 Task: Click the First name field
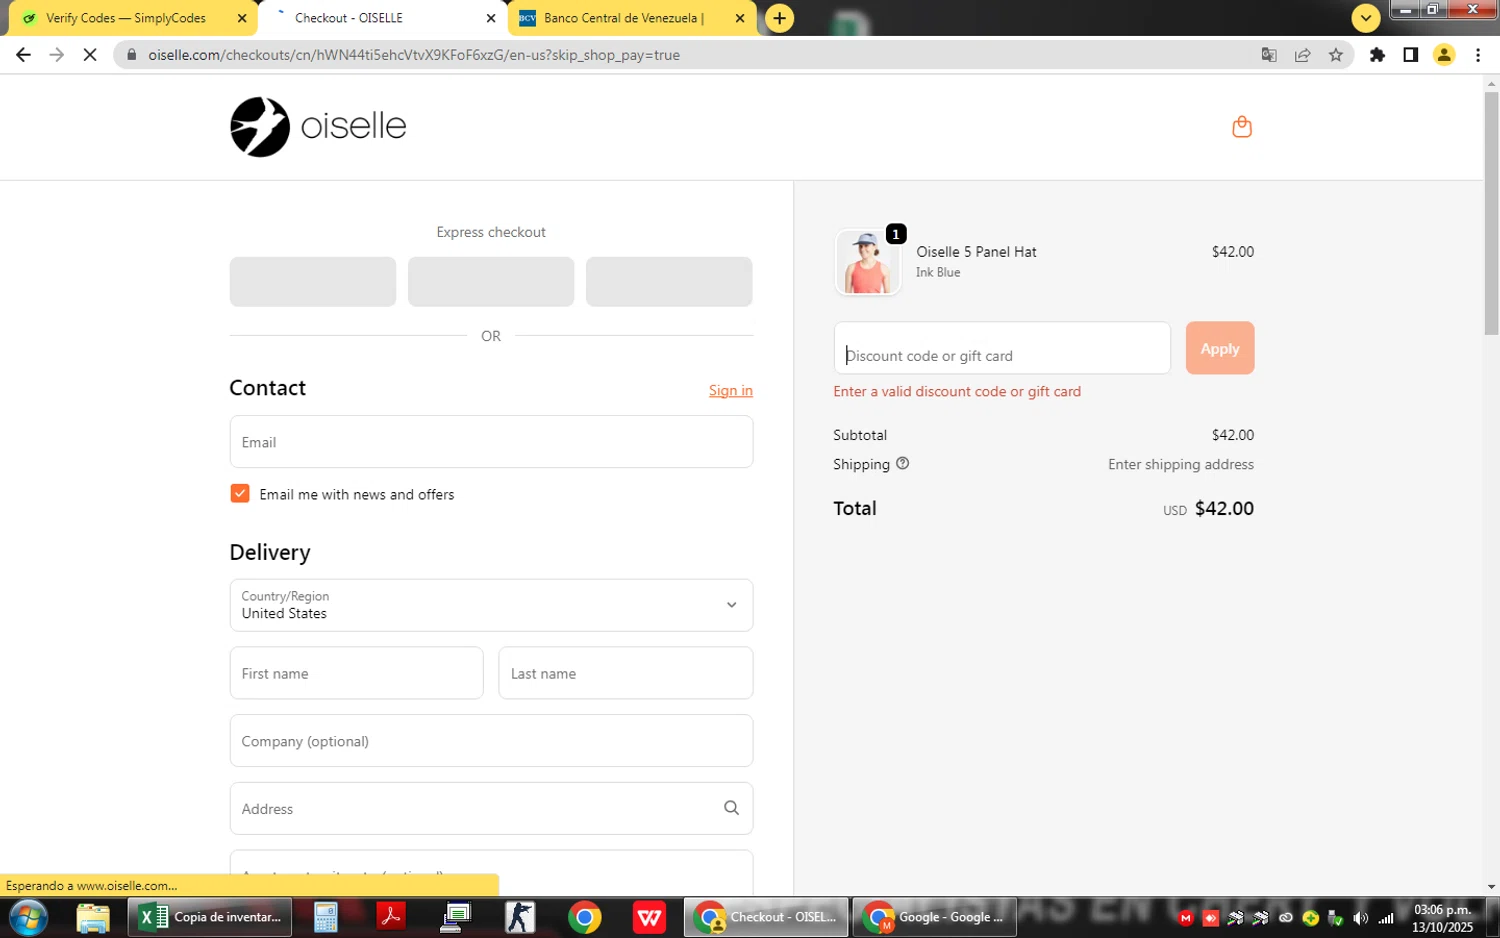tap(356, 673)
